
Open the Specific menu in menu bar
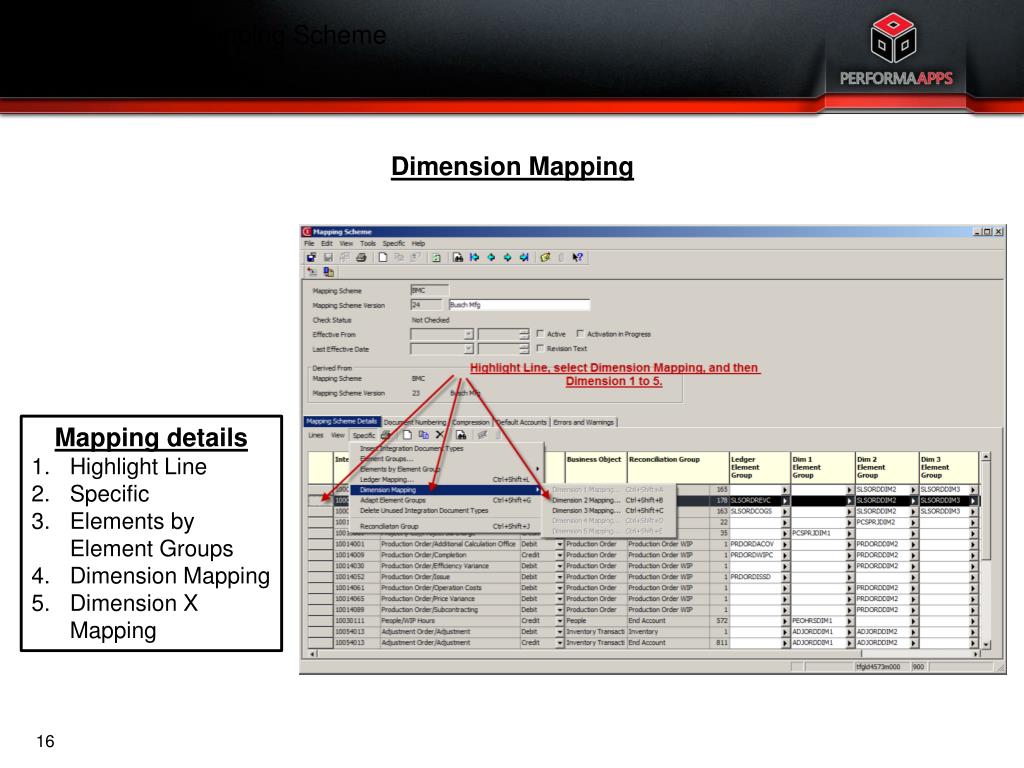click(x=394, y=244)
